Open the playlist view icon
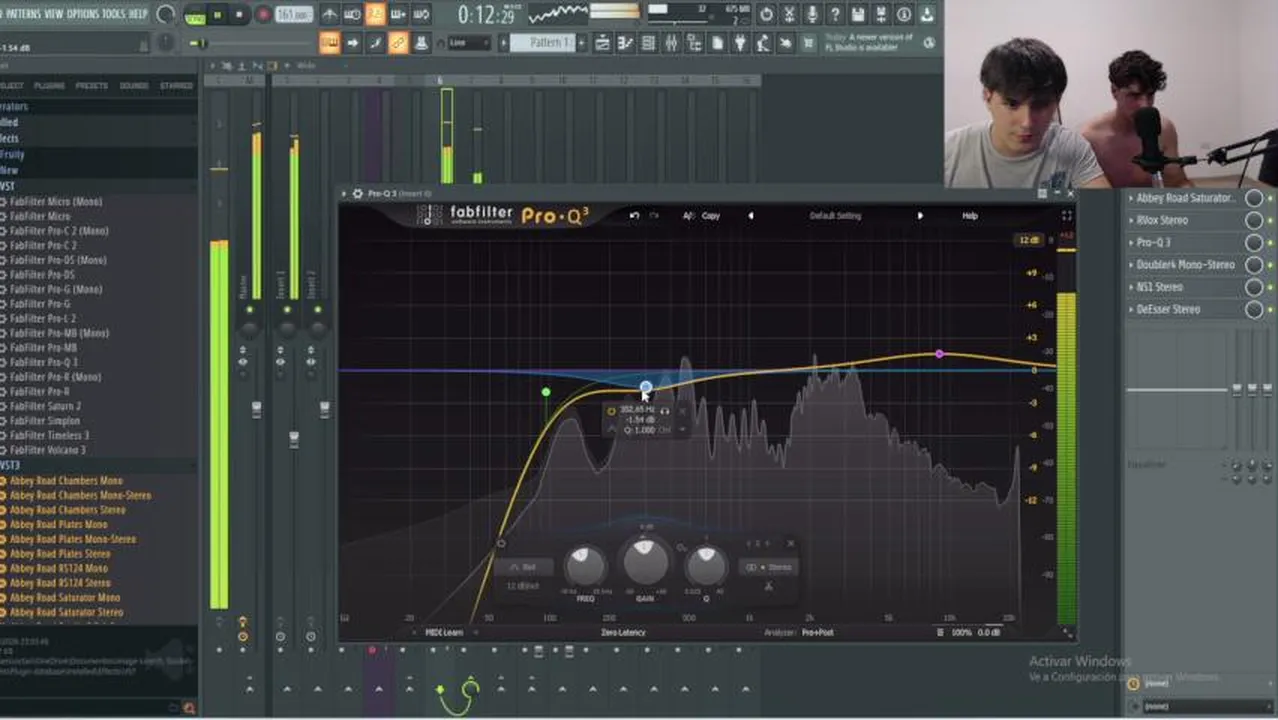 click(603, 43)
